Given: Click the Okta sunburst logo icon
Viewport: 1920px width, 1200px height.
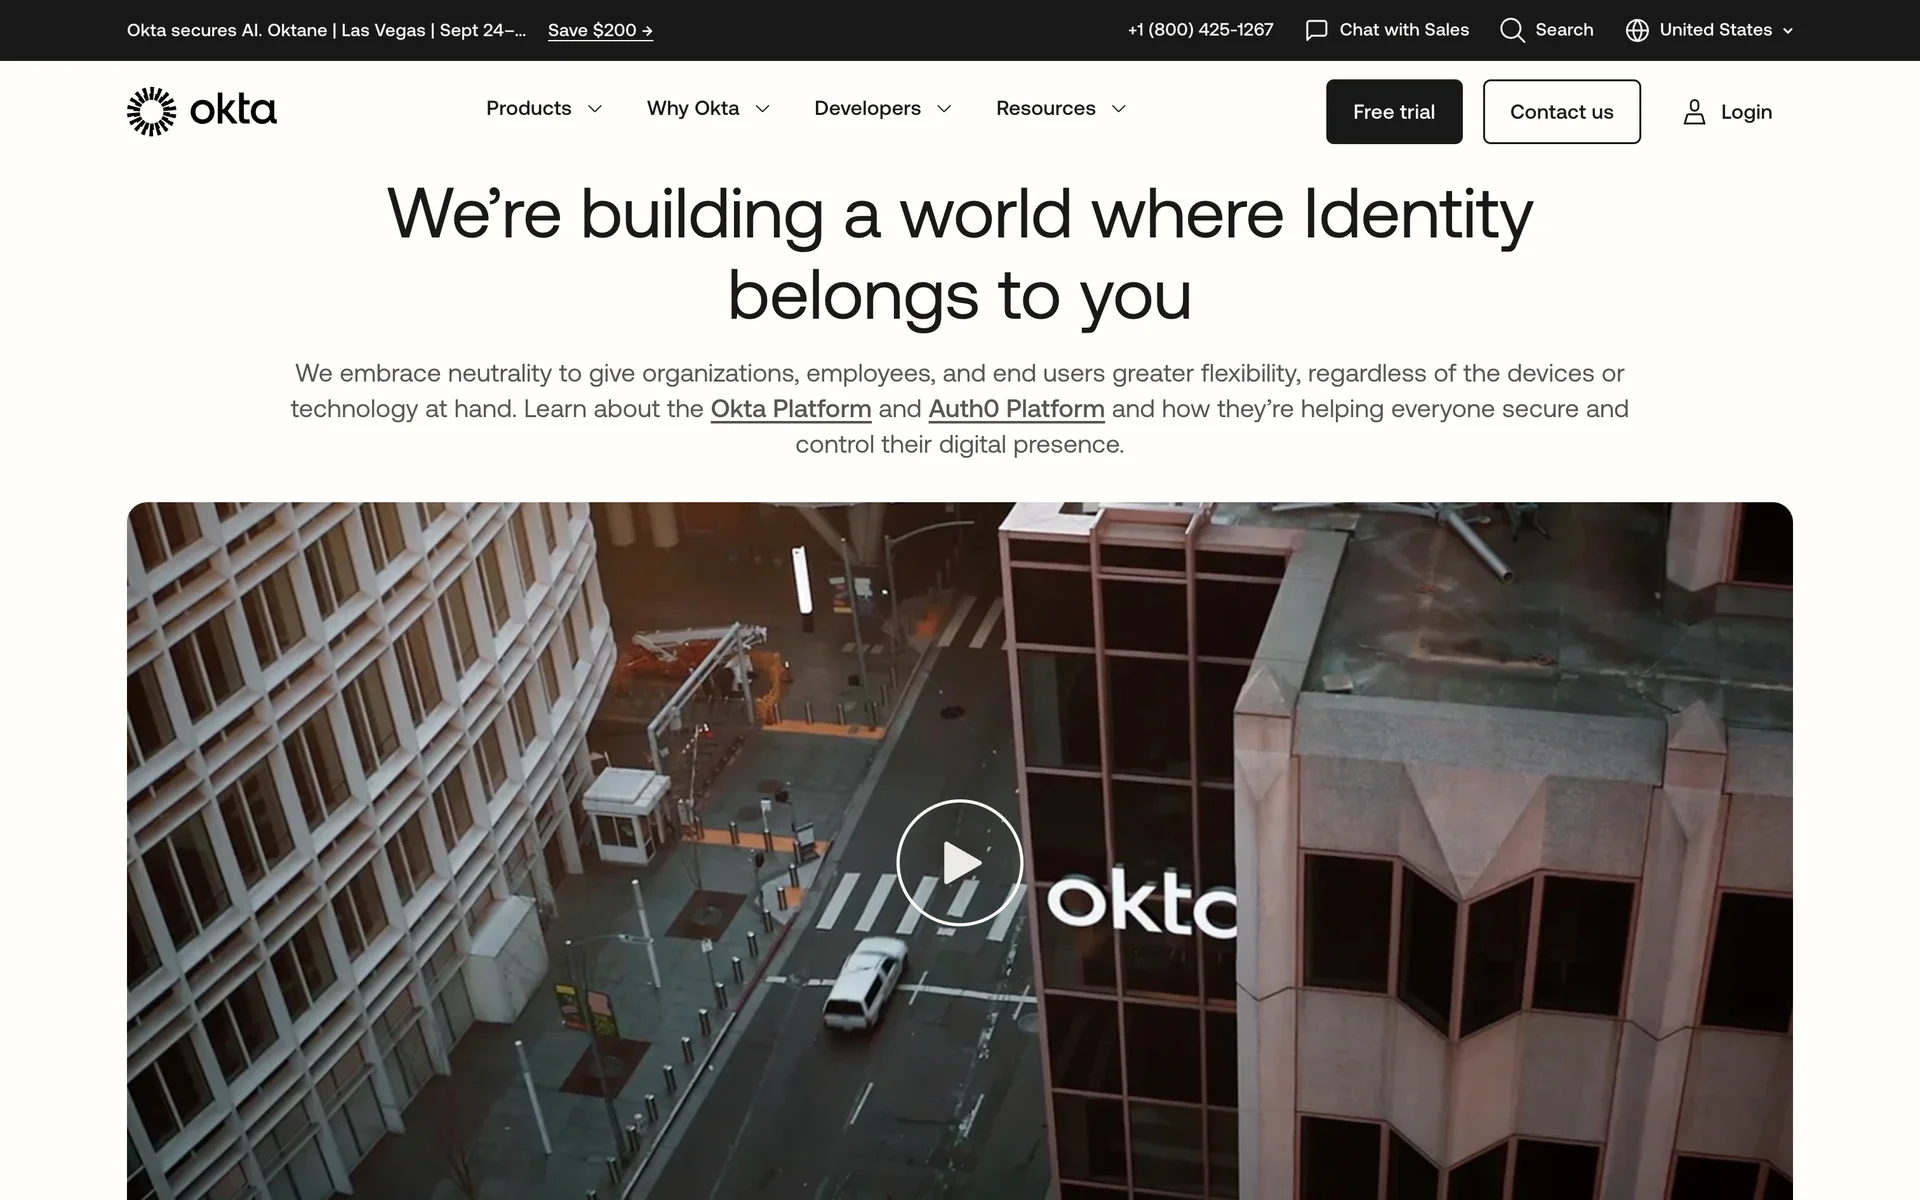Looking at the screenshot, I should click(x=151, y=111).
